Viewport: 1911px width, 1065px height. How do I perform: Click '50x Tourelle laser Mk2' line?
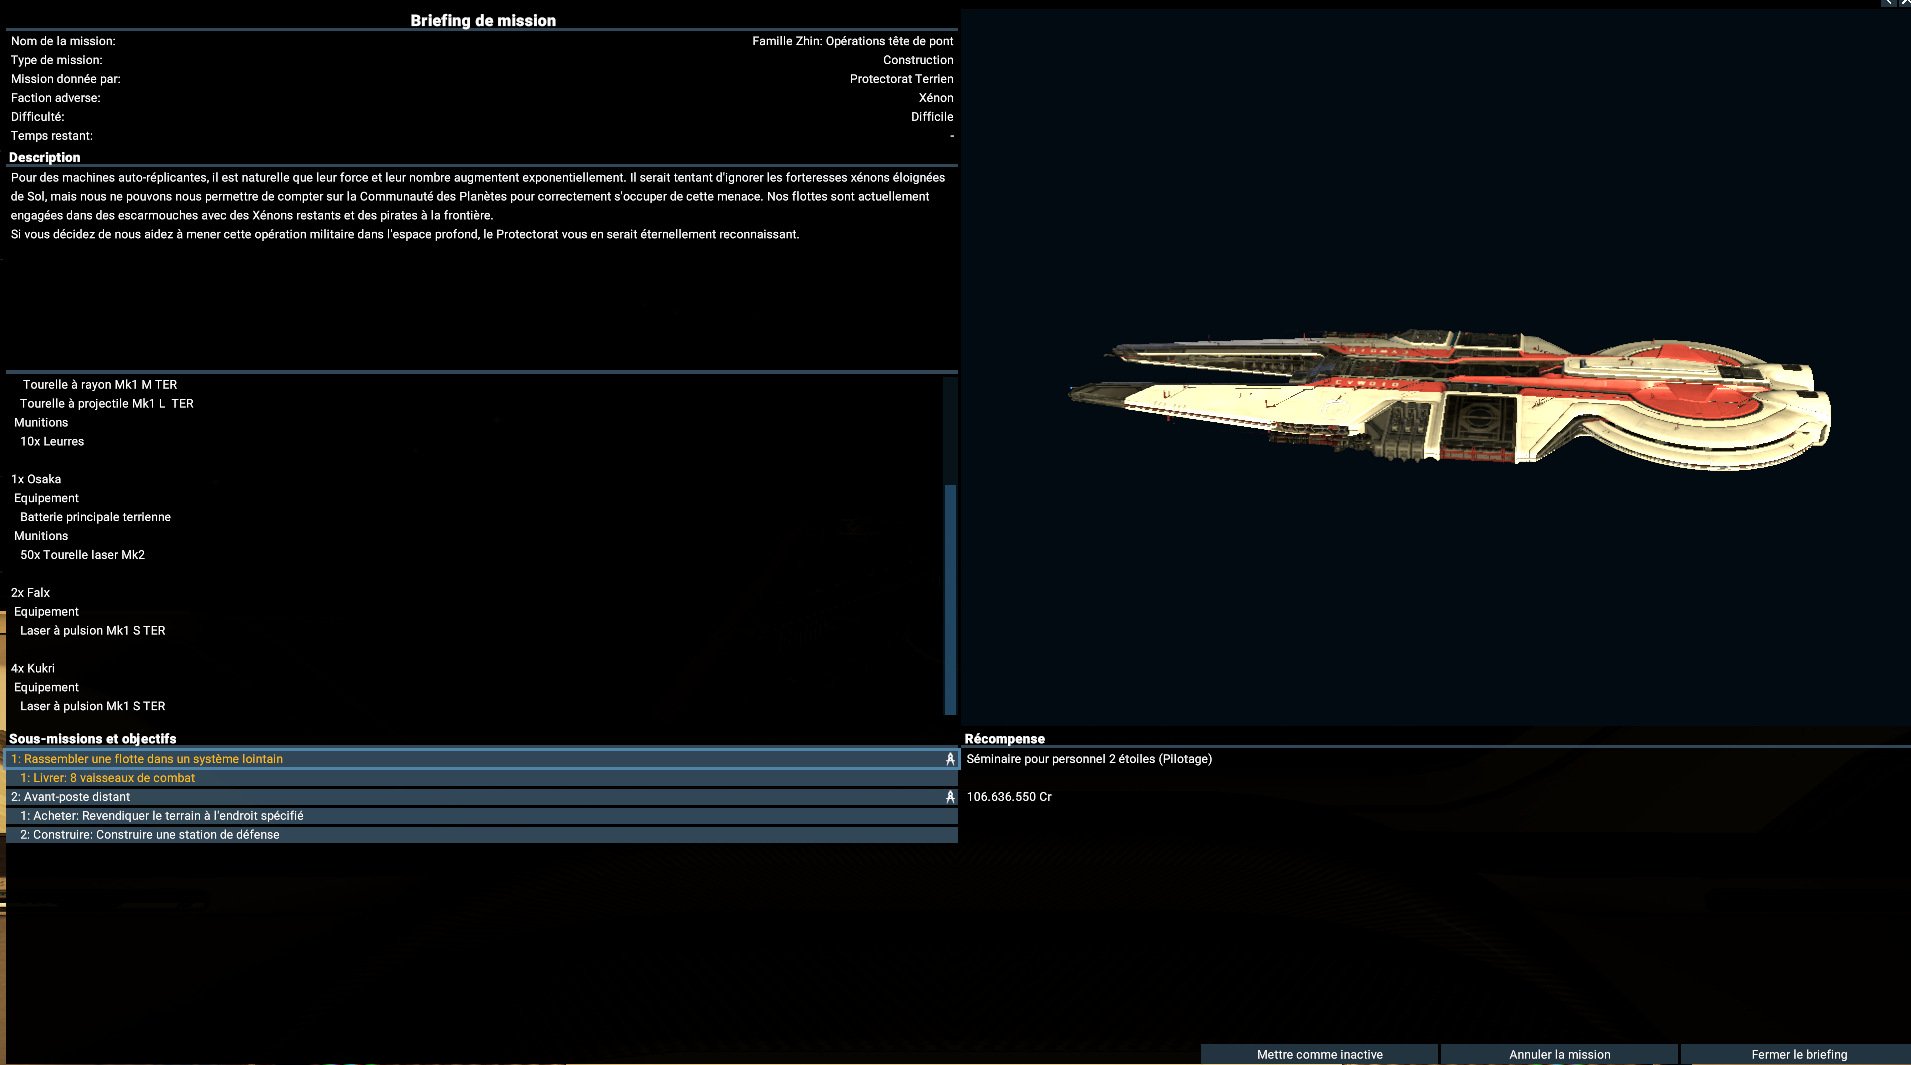point(82,555)
